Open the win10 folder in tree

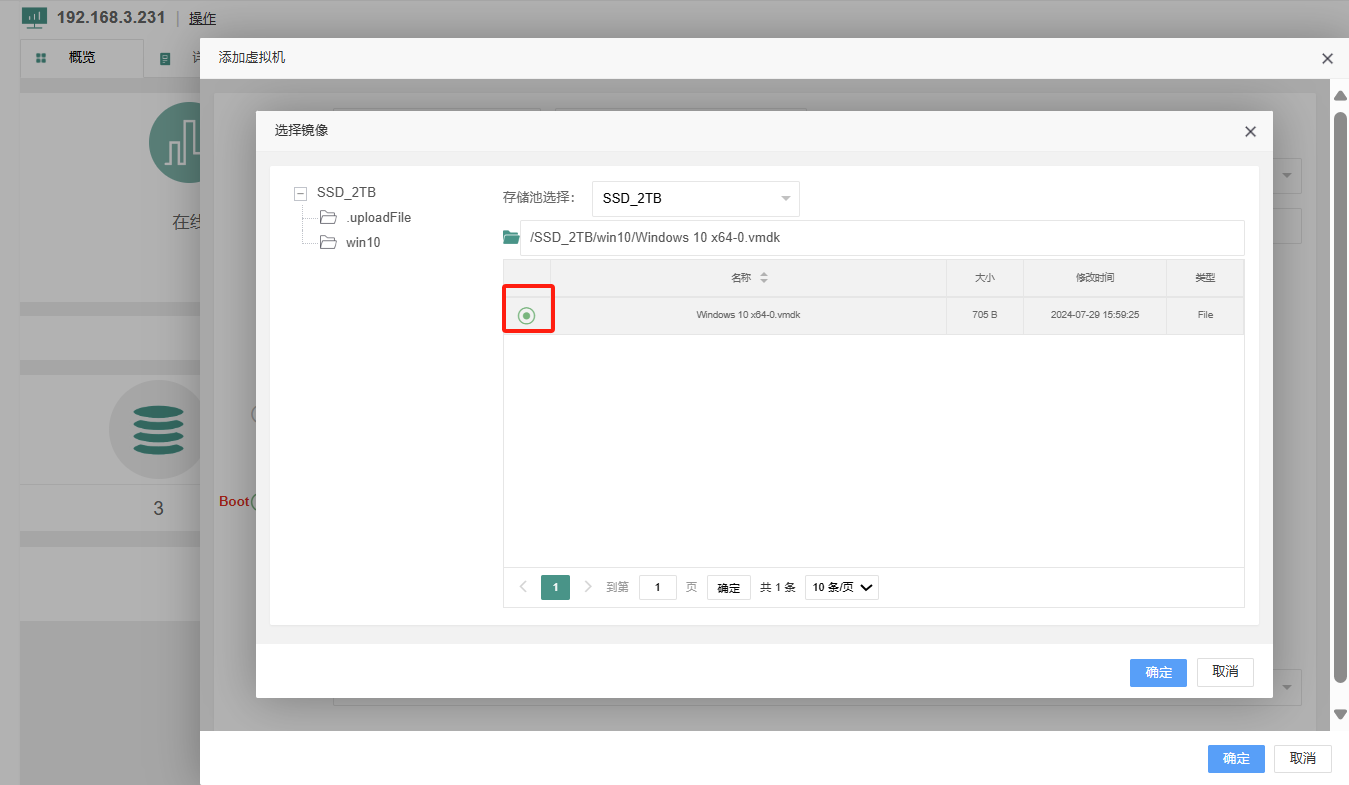coord(362,242)
